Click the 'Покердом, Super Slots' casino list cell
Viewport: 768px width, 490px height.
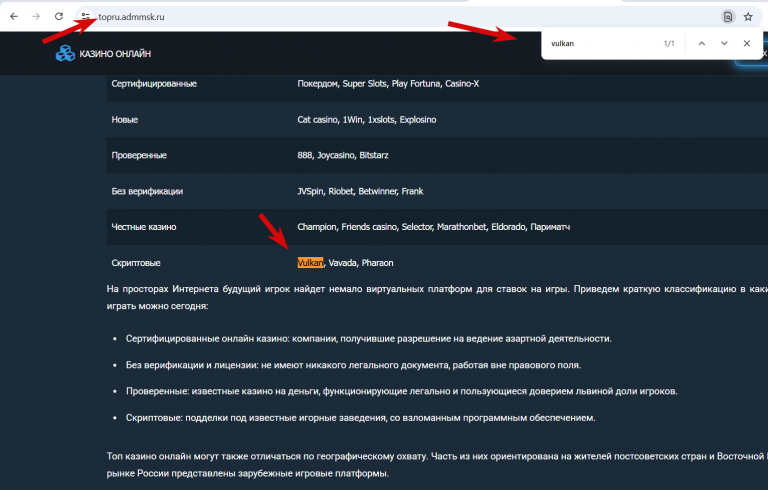point(388,84)
